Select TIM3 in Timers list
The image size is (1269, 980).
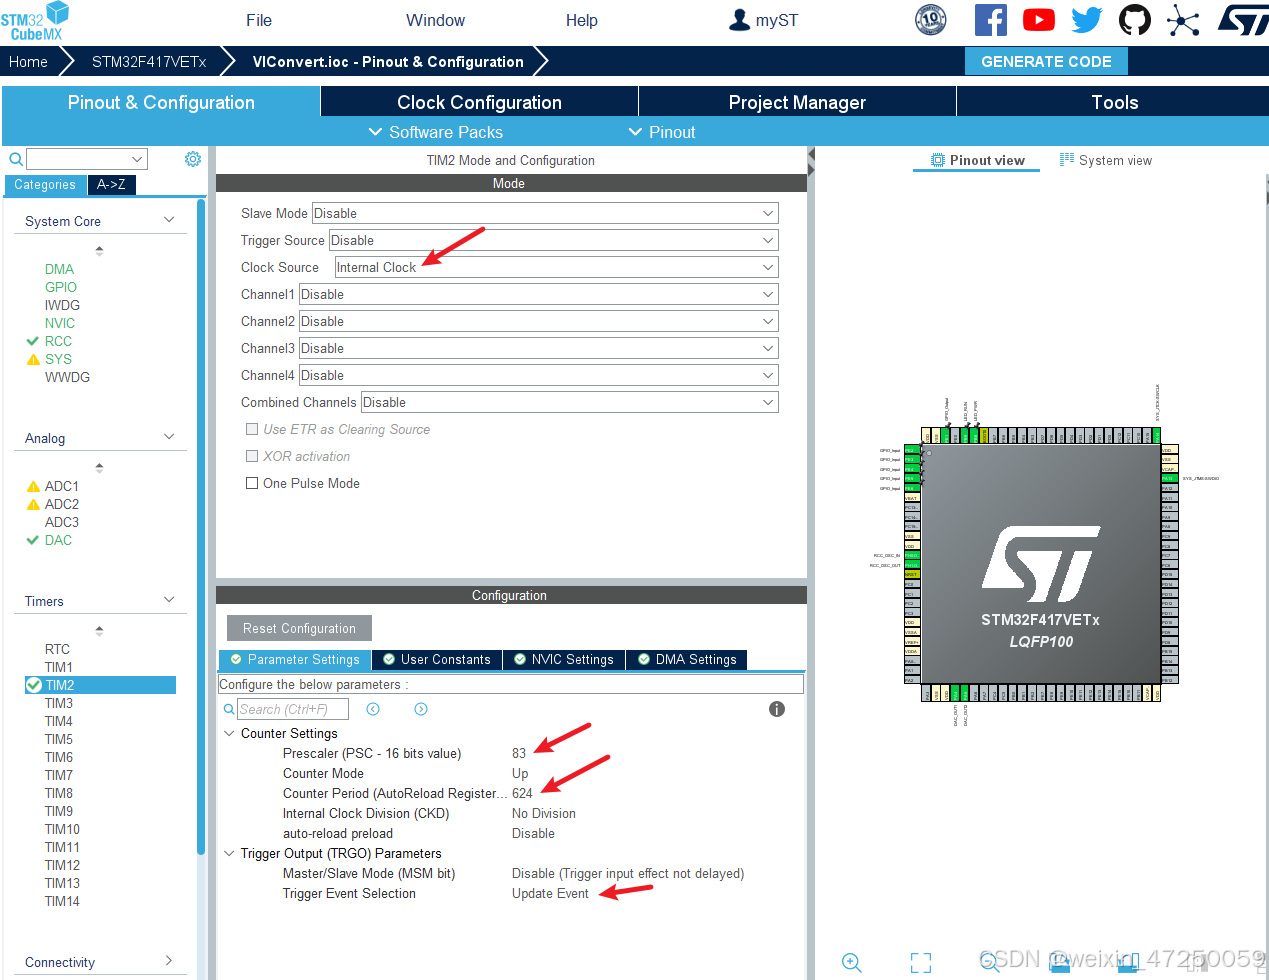[x=59, y=703]
